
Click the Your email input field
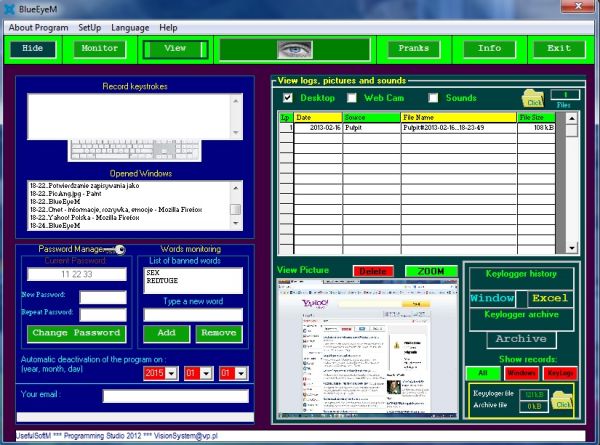tap(176, 396)
